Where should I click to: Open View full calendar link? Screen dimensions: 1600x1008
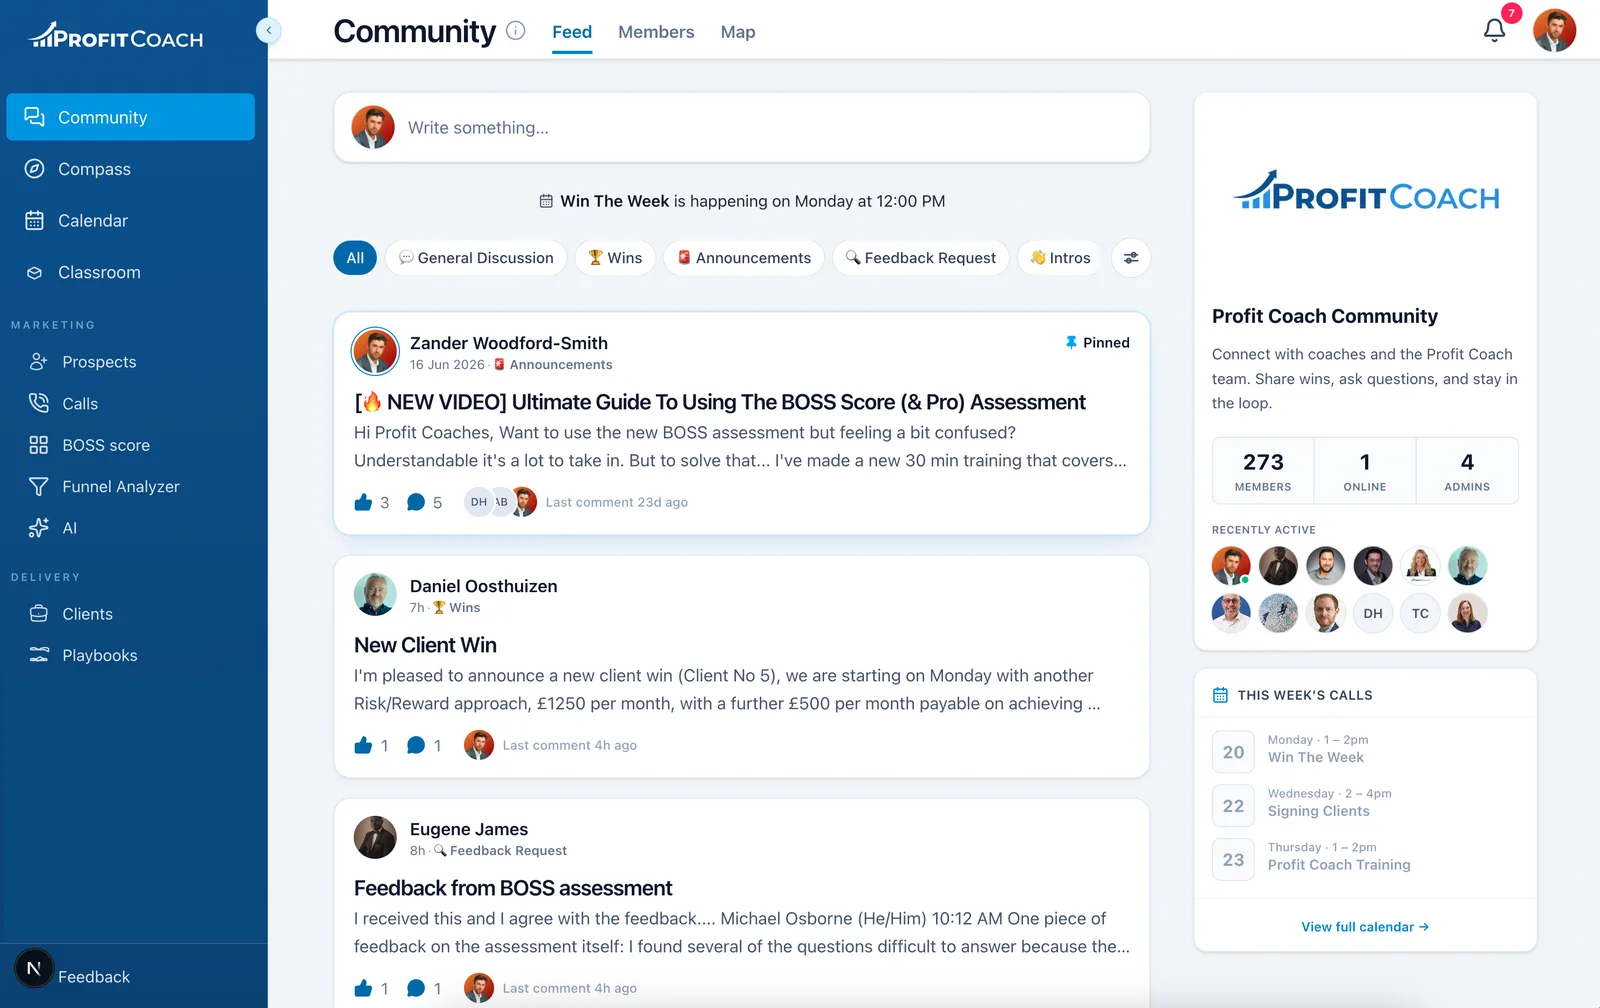point(1365,927)
